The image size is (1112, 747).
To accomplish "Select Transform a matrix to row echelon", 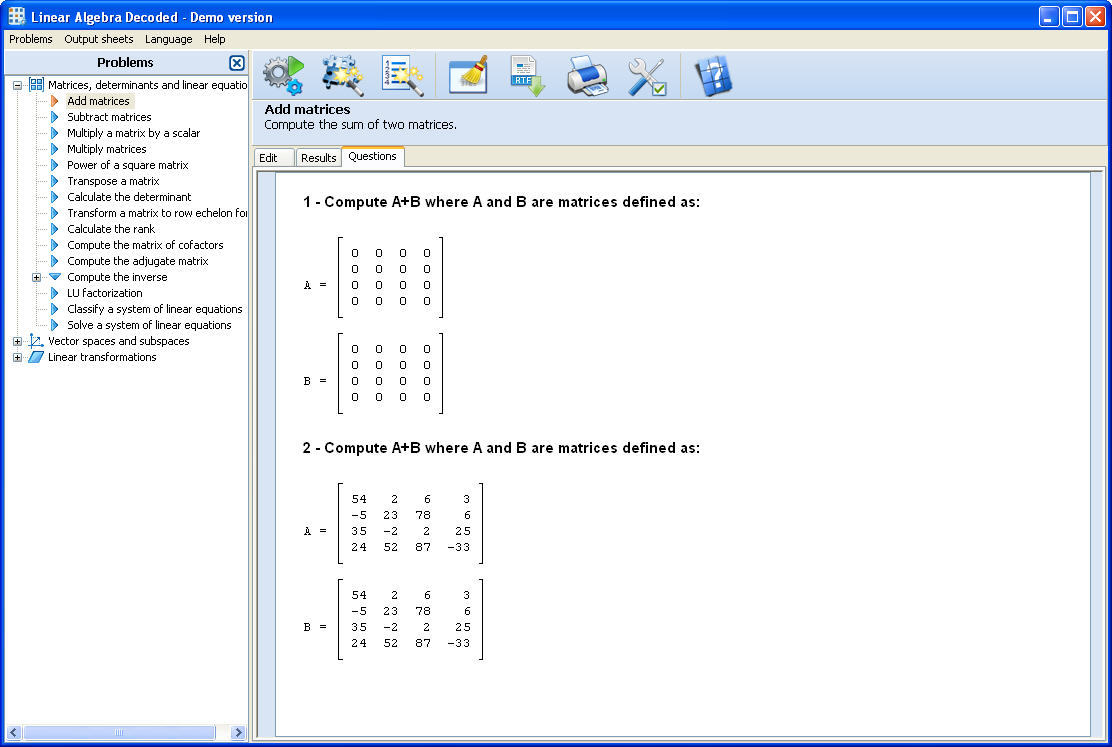I will (x=157, y=213).
